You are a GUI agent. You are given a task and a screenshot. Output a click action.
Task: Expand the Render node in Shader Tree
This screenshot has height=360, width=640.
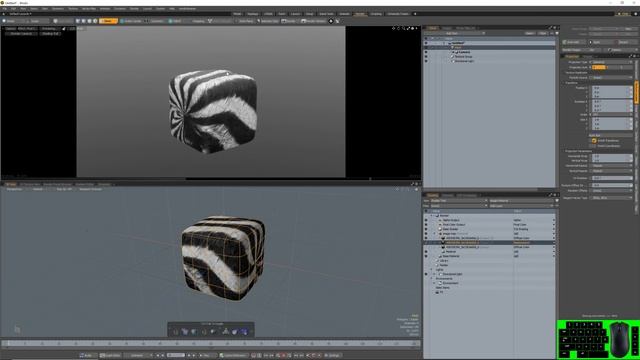(432, 216)
